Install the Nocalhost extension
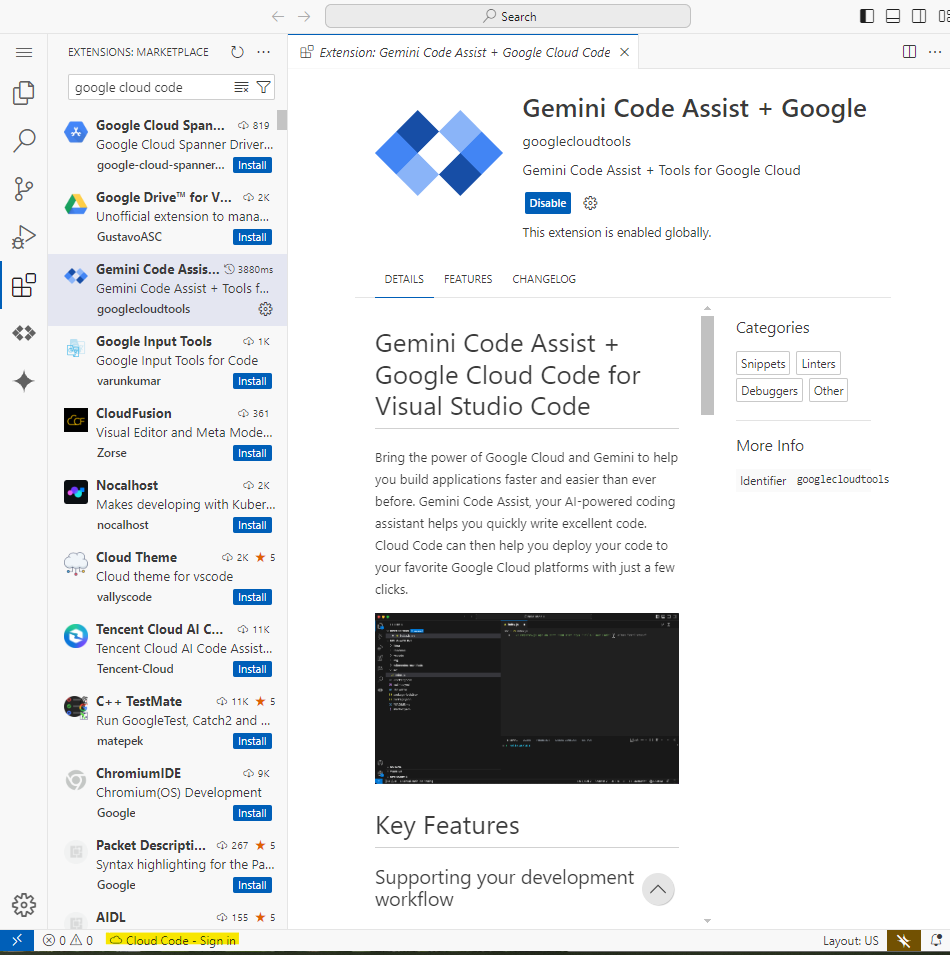The height and width of the screenshot is (955, 950). tap(252, 525)
